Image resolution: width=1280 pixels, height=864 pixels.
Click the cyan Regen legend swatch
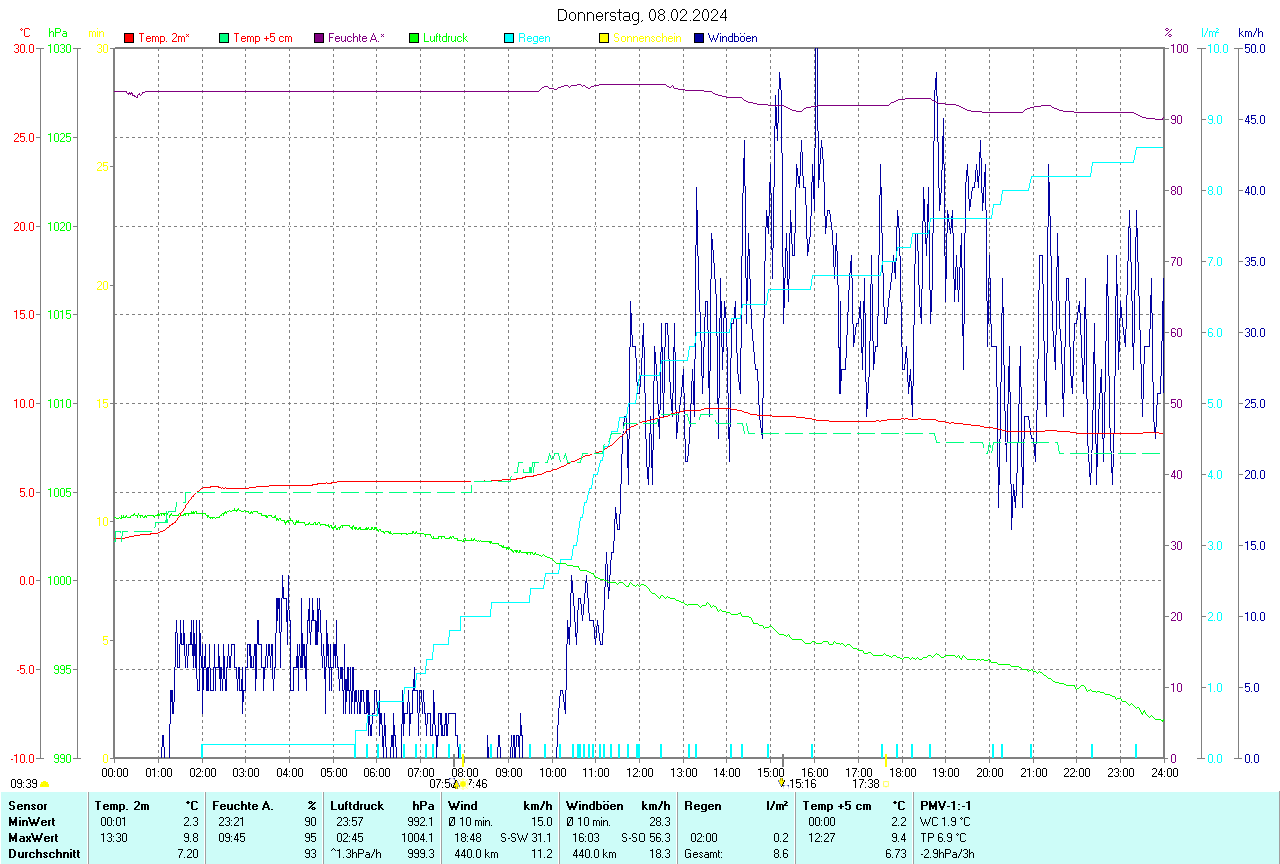pyautogui.click(x=509, y=38)
